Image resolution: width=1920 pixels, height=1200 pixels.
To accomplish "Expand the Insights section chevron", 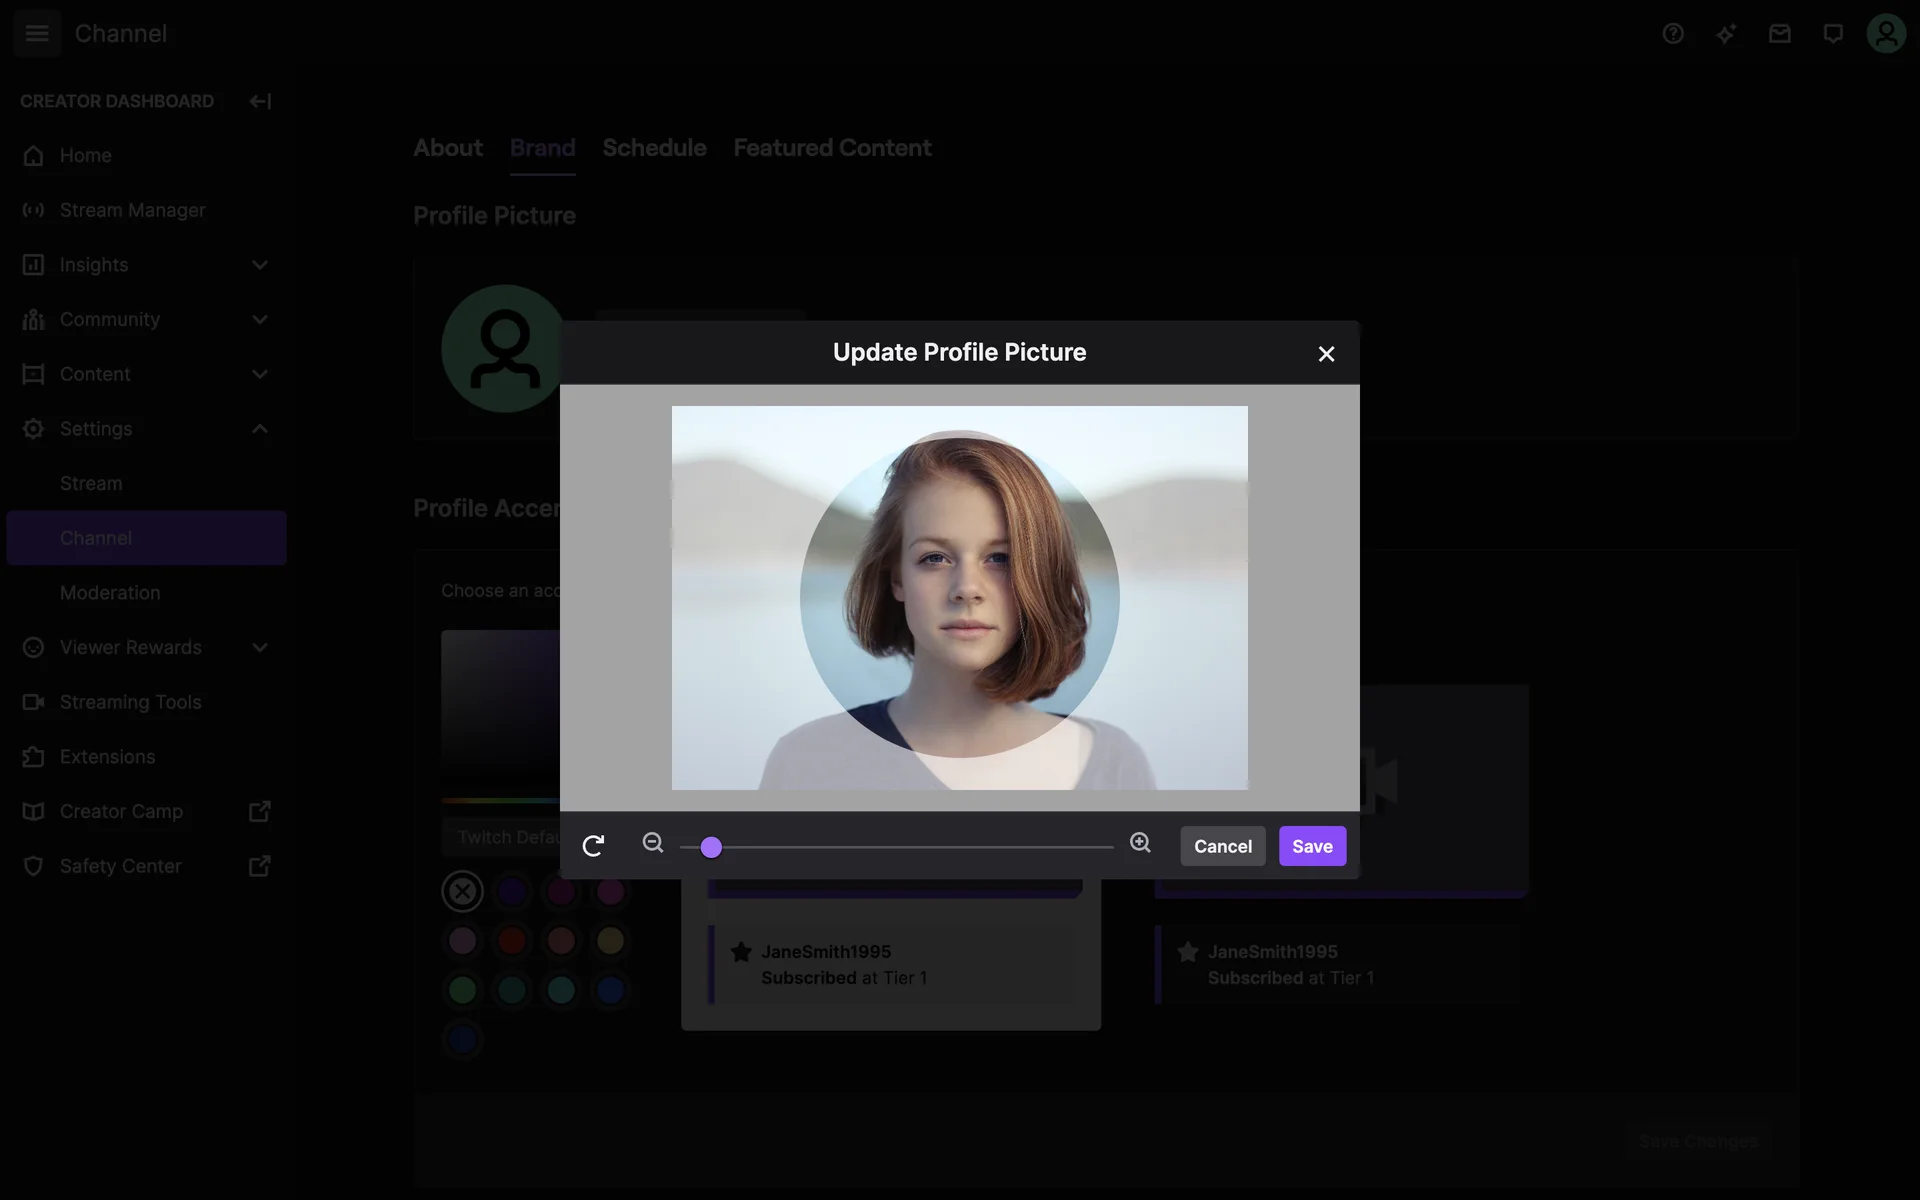I will pos(260,265).
